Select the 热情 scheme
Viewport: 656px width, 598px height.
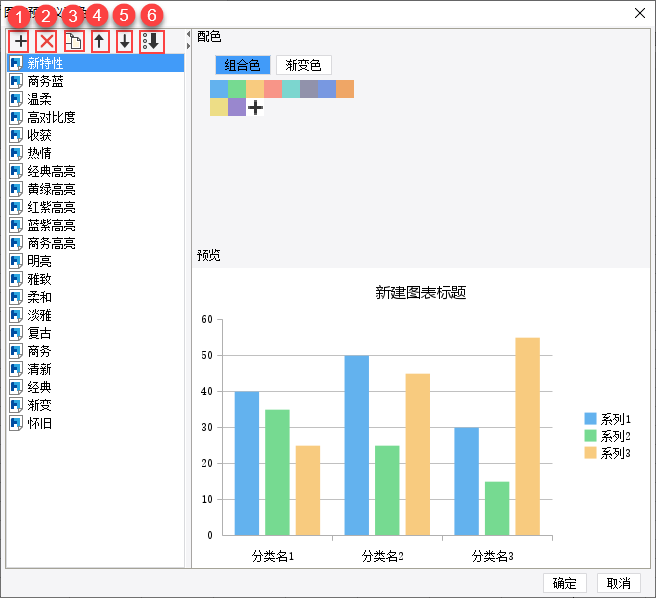pos(96,153)
